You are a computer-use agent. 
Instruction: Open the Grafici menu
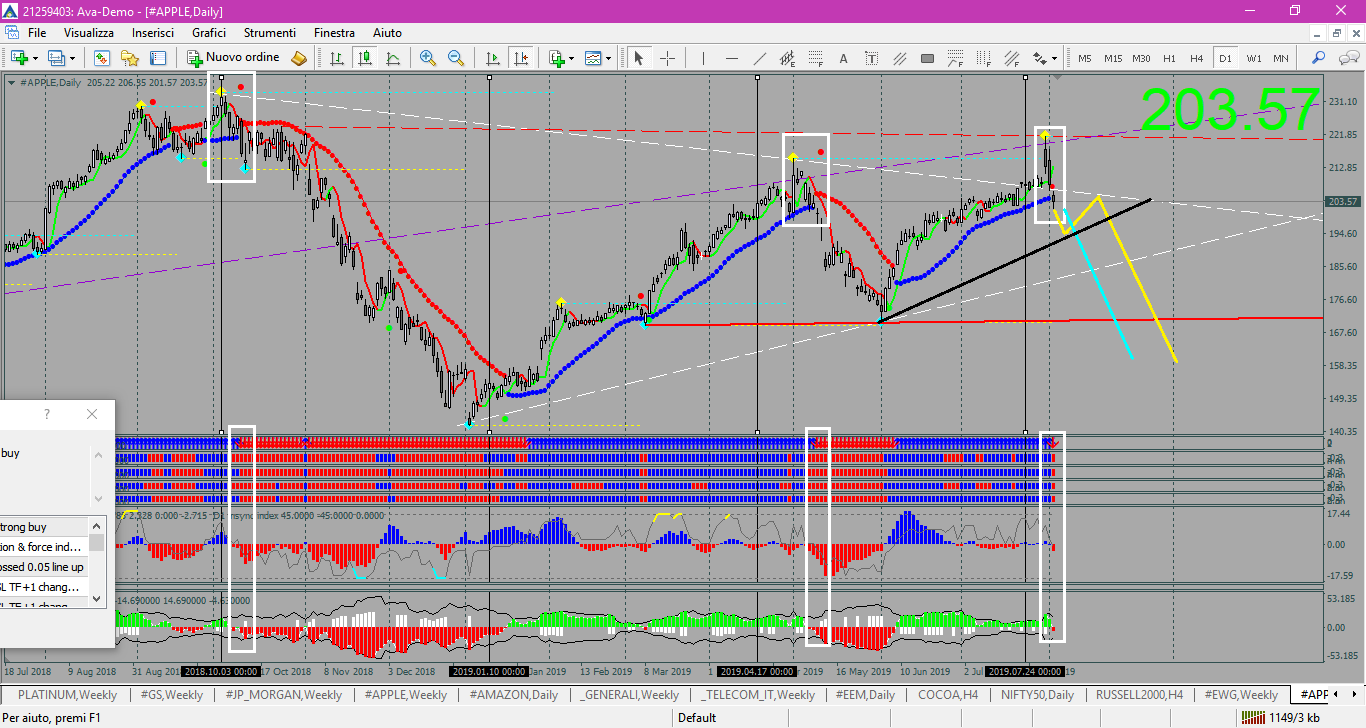point(209,33)
